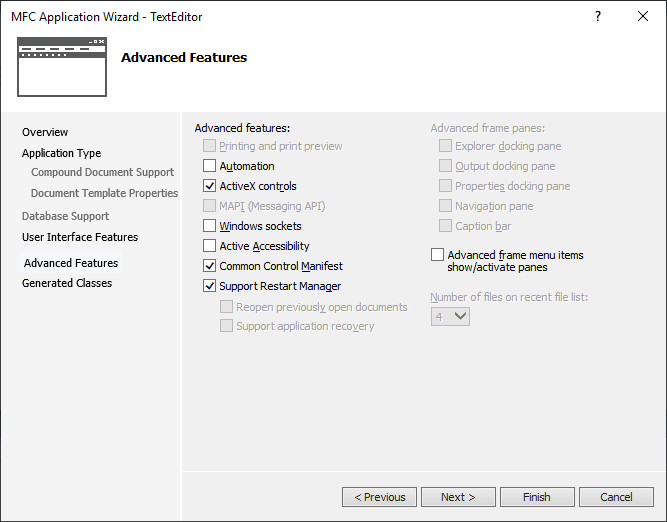Image resolution: width=667 pixels, height=522 pixels.
Task: Switch to User Interface Features page
Action: click(x=80, y=237)
